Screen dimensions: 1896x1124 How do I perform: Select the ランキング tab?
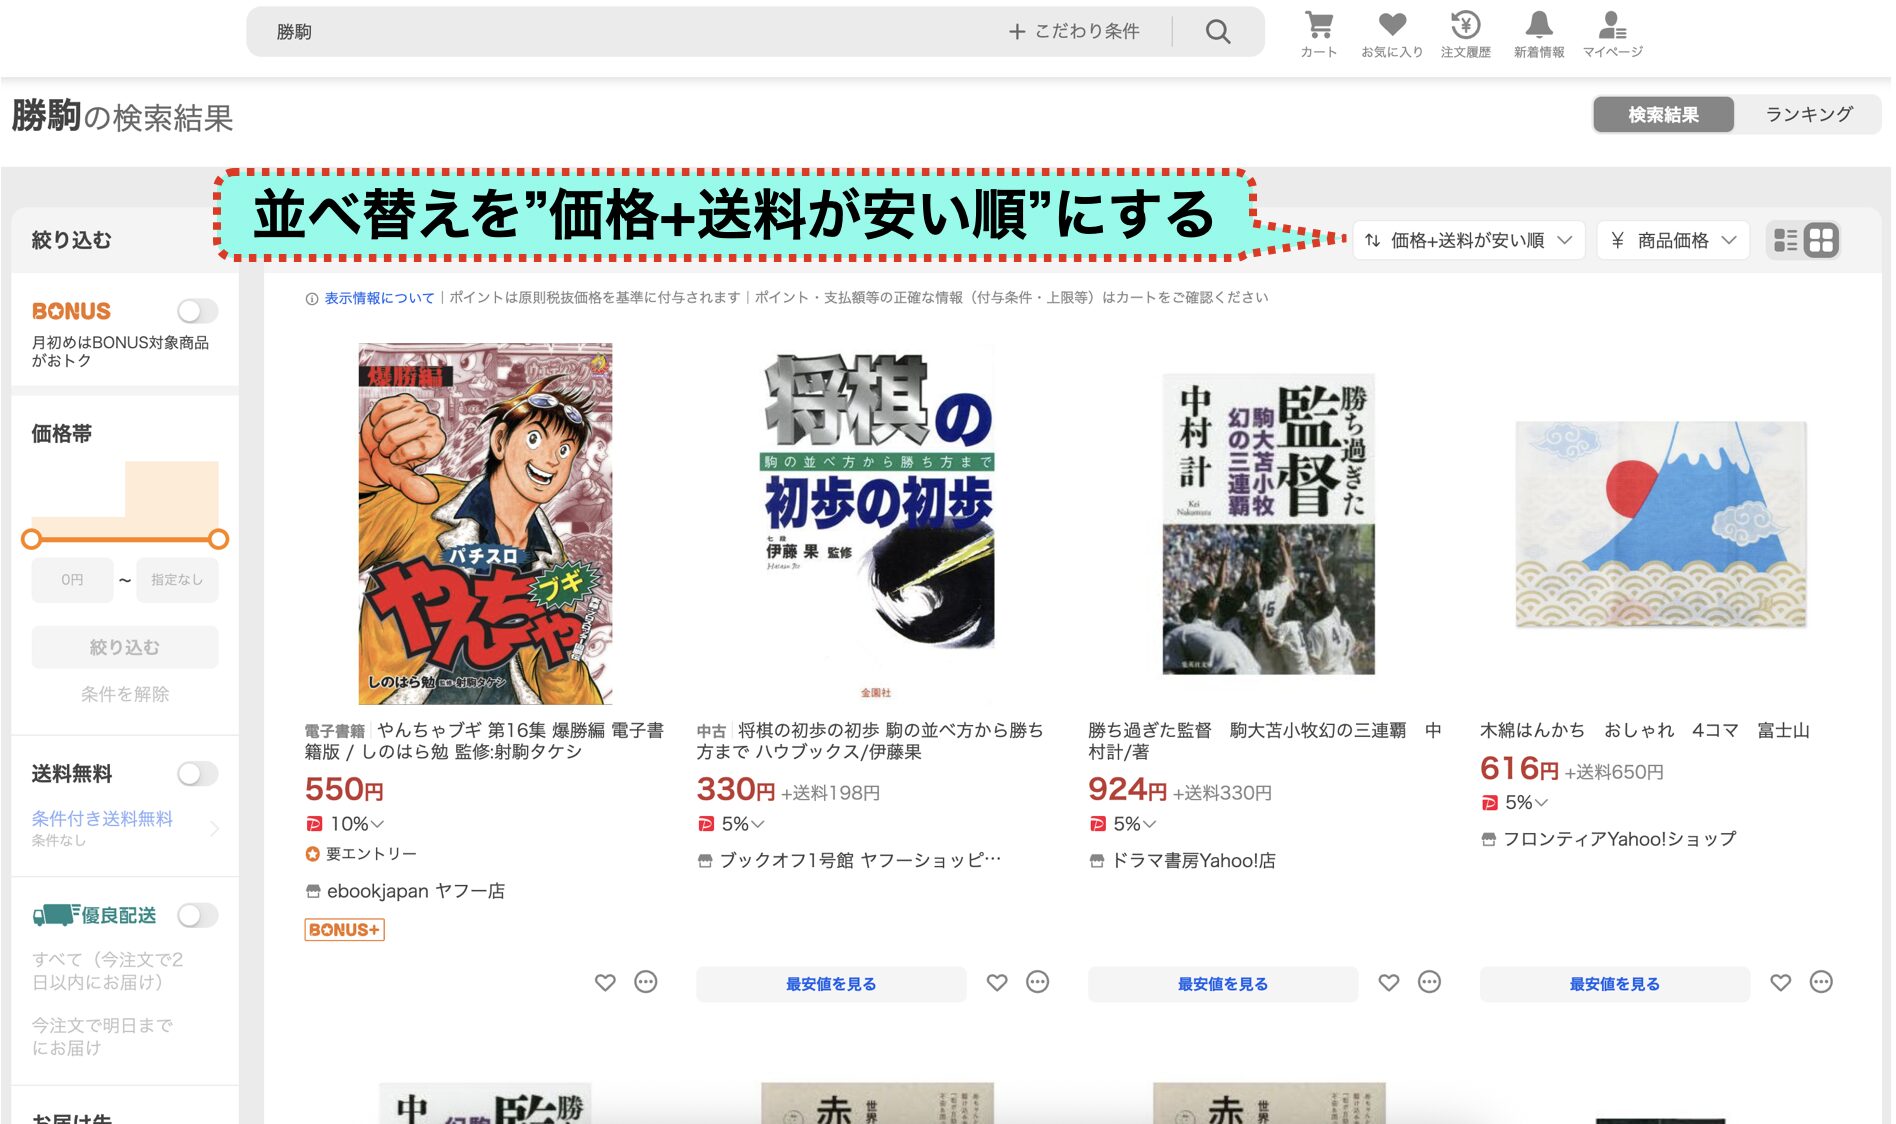[x=1808, y=115]
